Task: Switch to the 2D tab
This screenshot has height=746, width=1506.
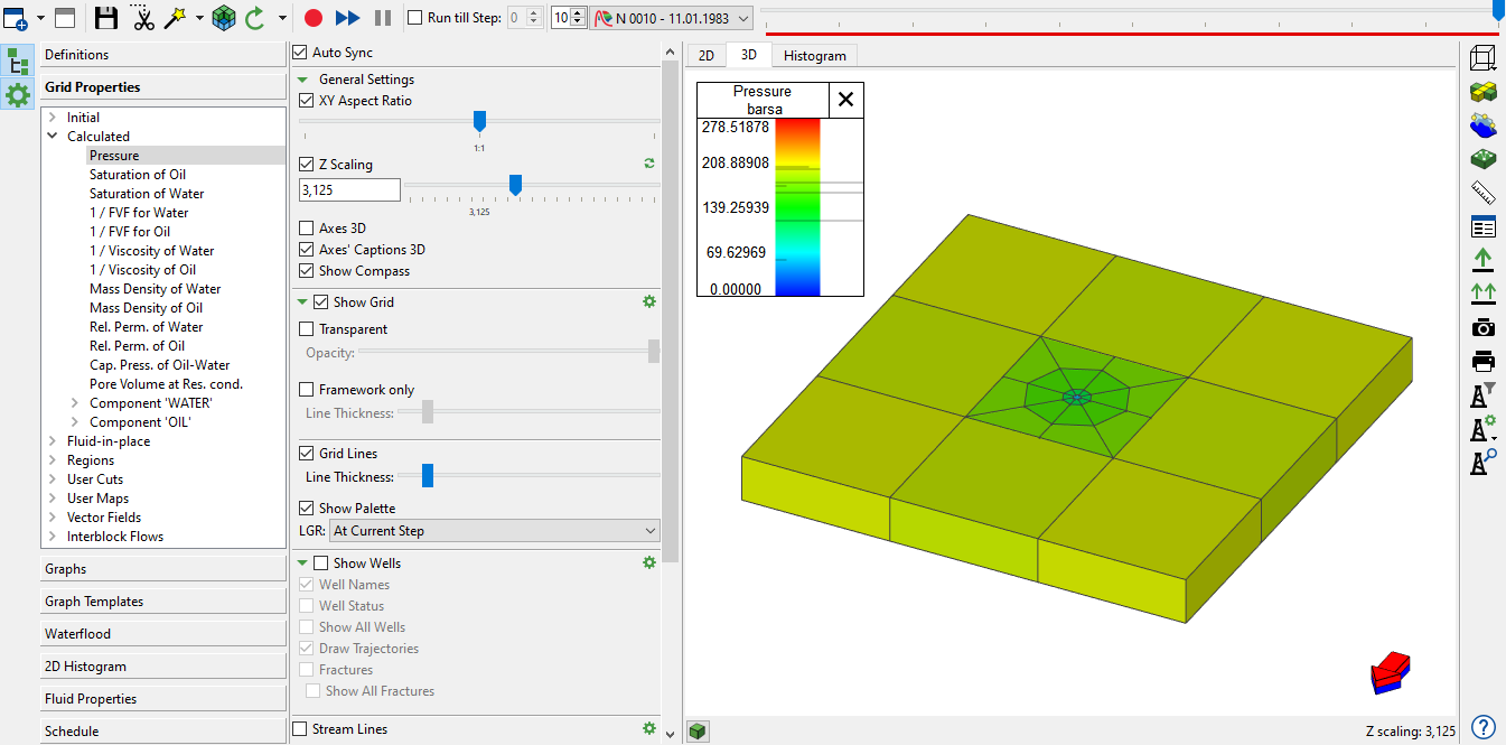Action: pyautogui.click(x=706, y=56)
